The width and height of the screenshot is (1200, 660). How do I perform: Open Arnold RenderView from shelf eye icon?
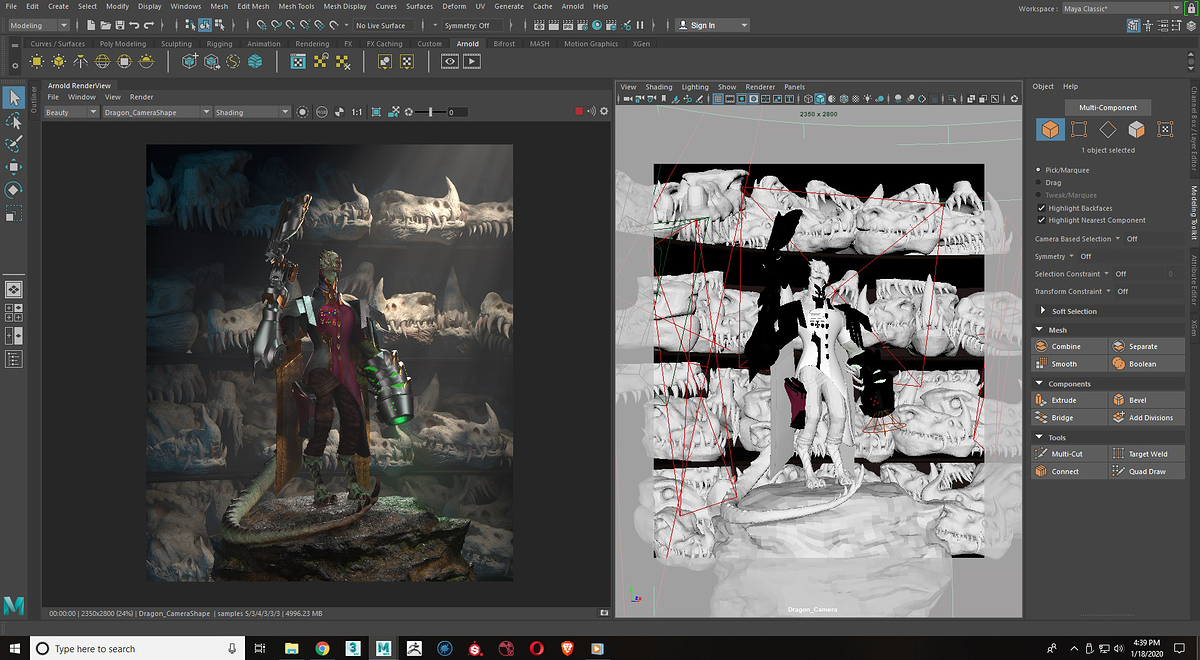450,61
